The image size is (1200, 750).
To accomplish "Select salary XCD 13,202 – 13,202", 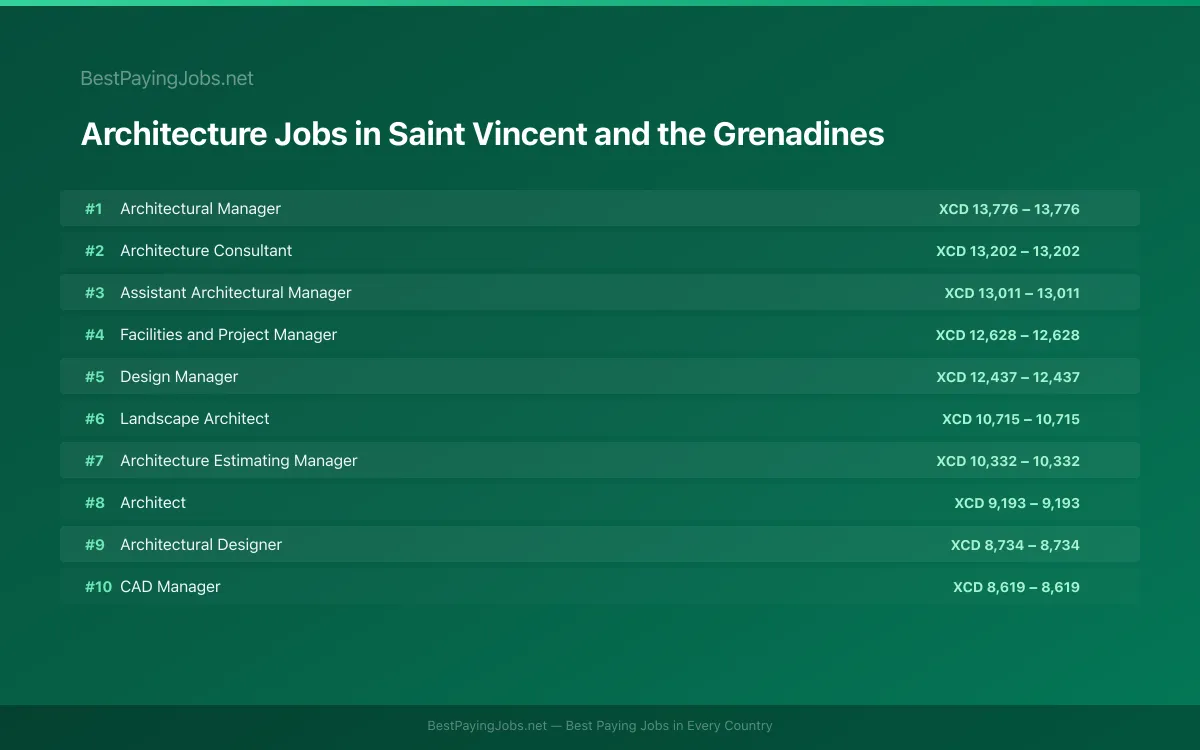I will point(1008,251).
